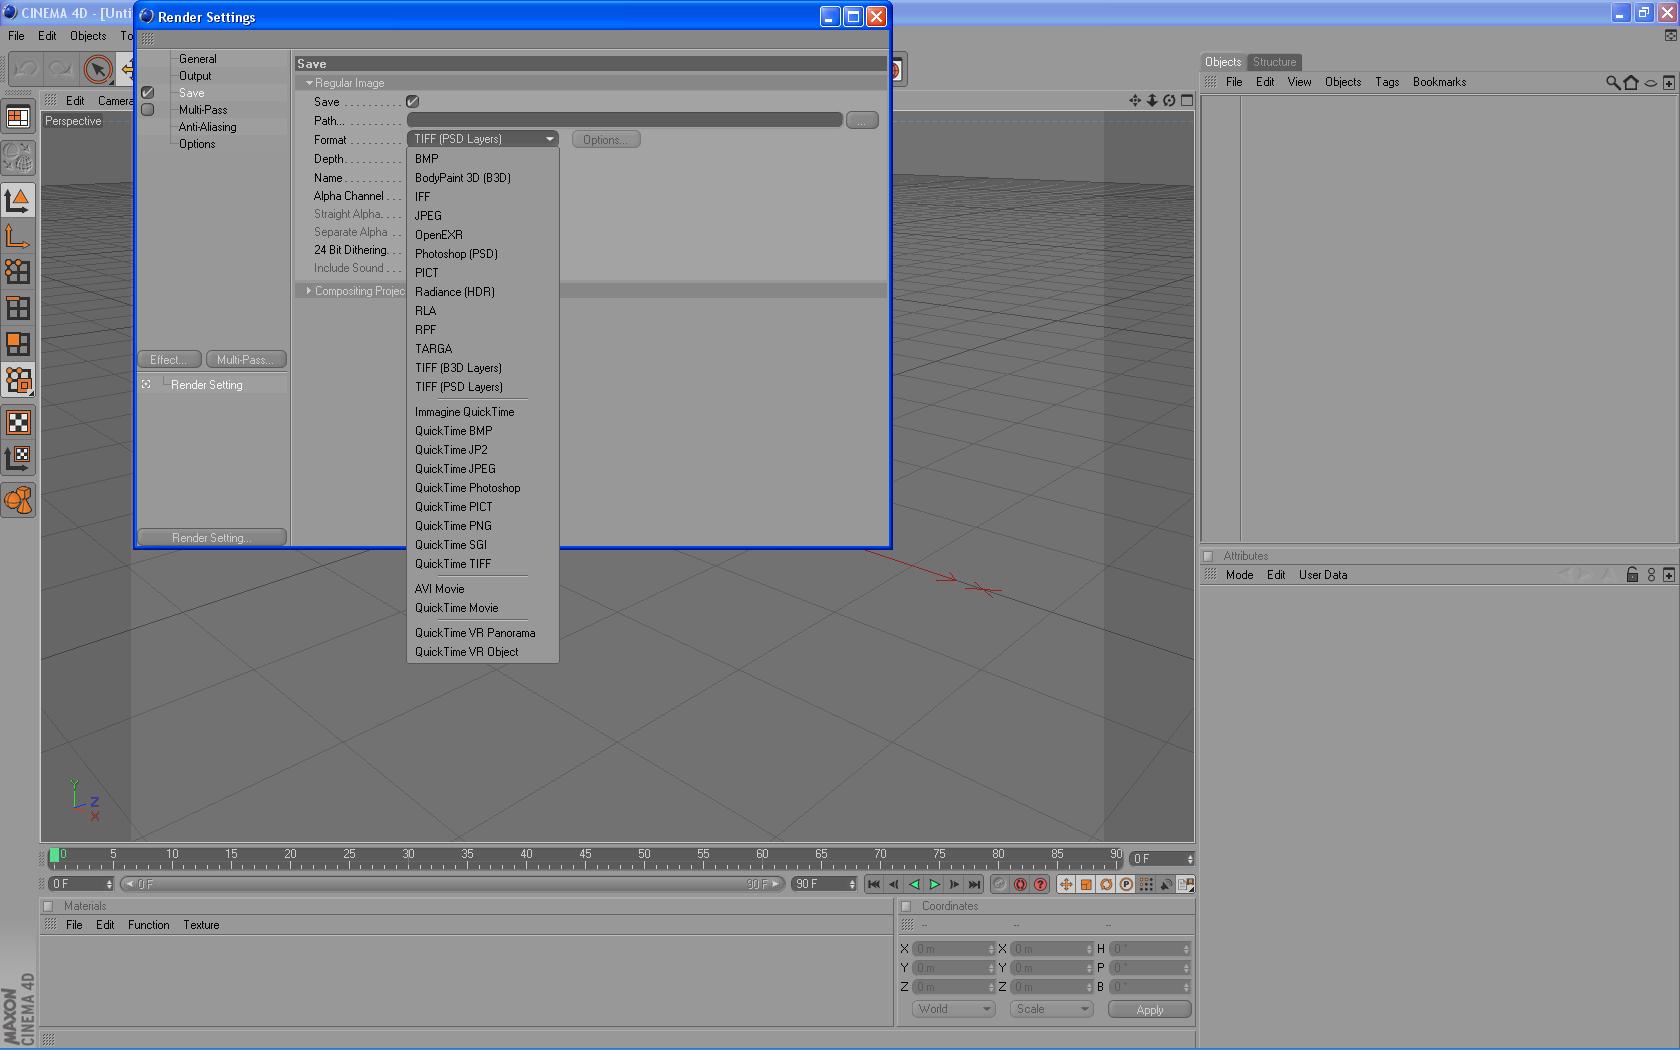Open the World coordinate system dropdown
This screenshot has height=1050, width=1680.
point(954,1009)
